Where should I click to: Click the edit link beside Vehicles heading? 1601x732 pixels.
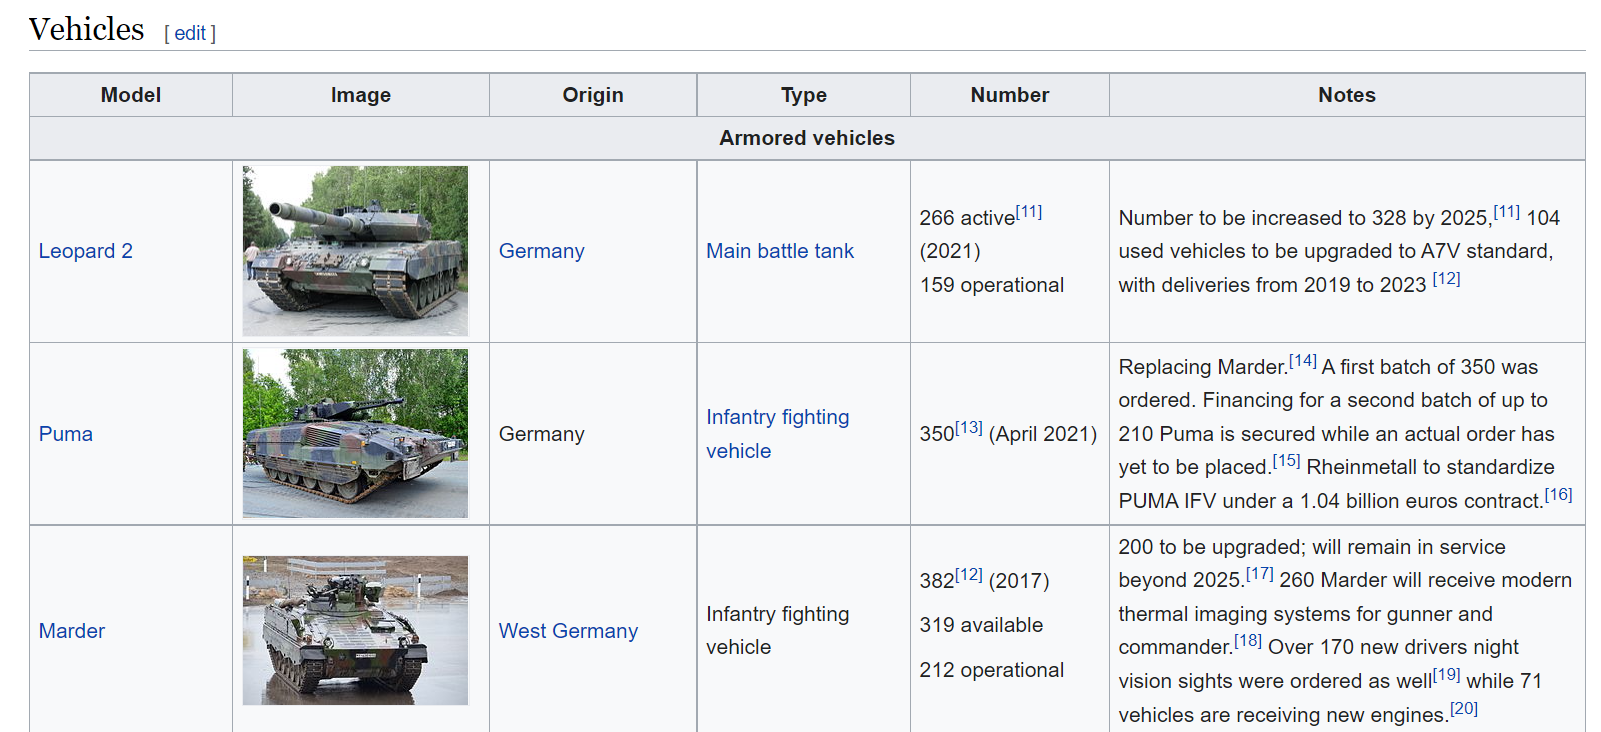tap(189, 33)
